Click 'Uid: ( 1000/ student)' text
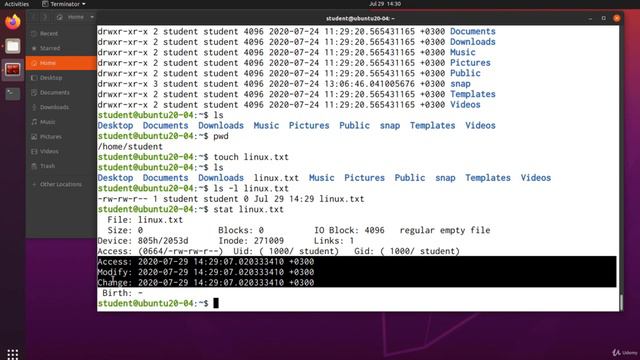640x360 pixels. point(286,251)
